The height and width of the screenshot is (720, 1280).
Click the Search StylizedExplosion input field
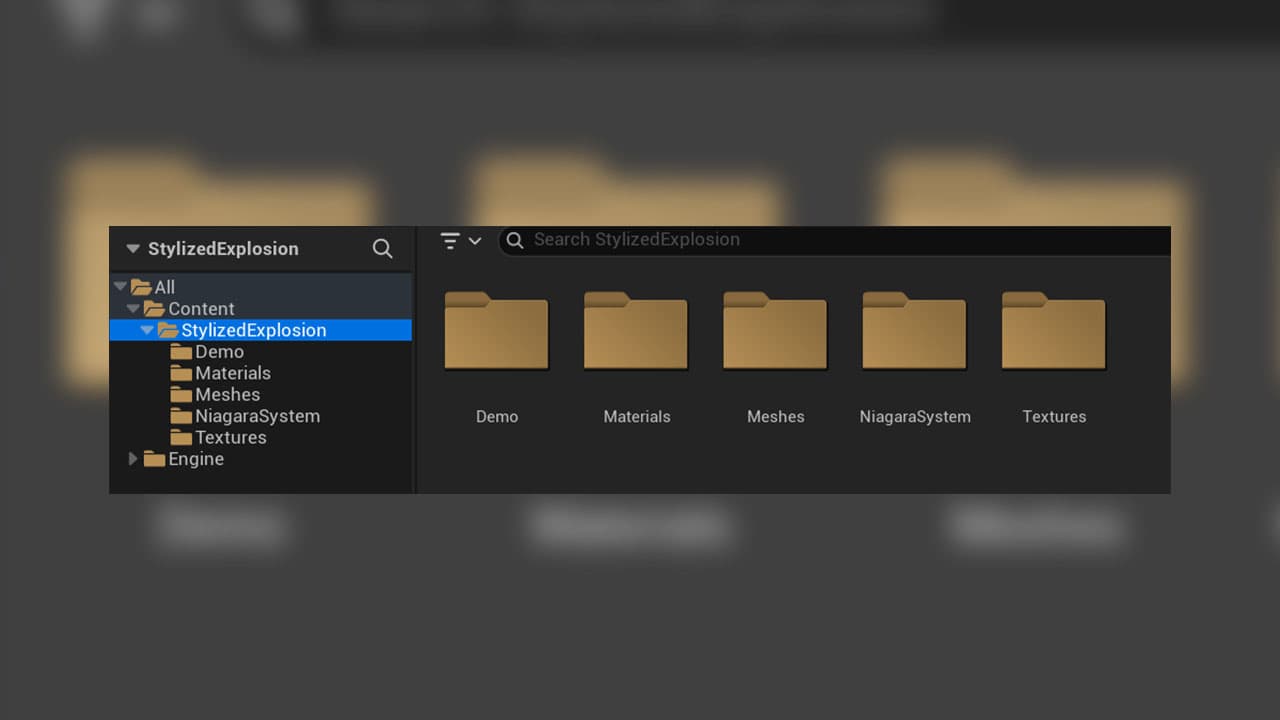[x=835, y=240]
